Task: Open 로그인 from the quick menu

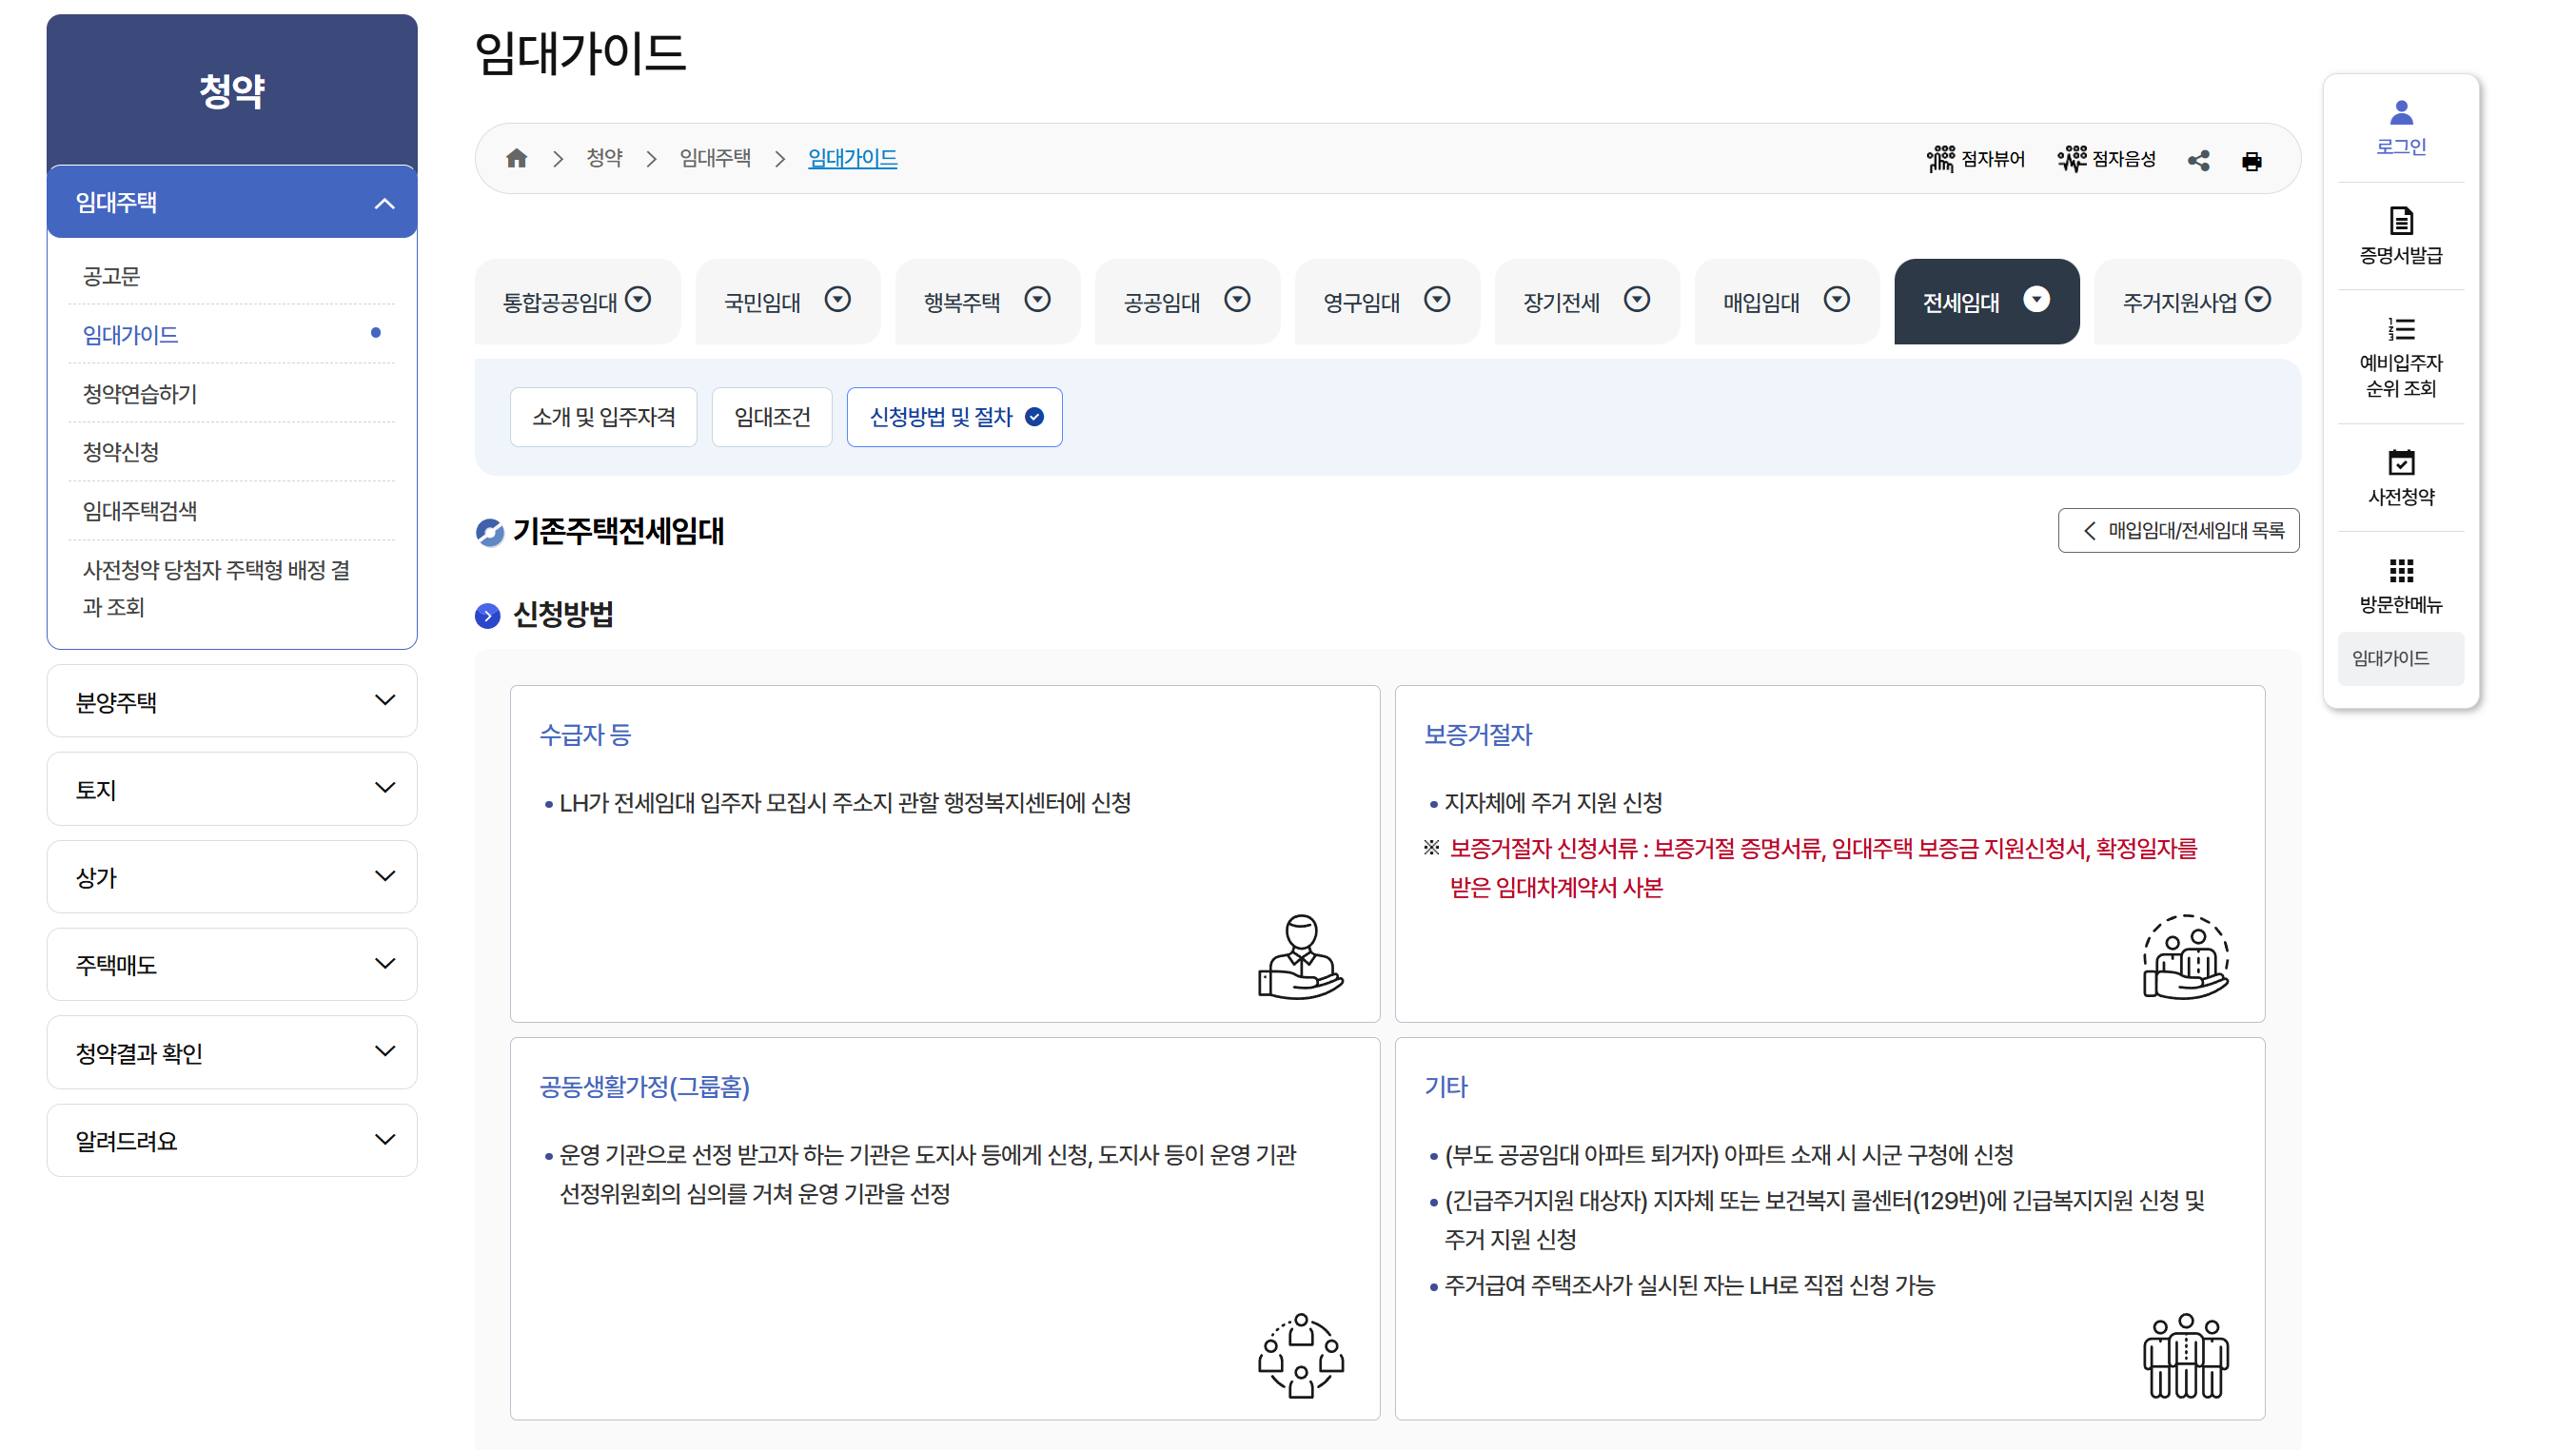Action: pyautogui.click(x=2400, y=128)
